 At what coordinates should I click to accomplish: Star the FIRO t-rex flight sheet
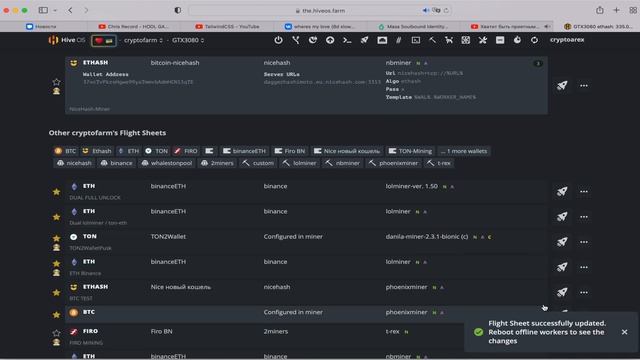click(x=56, y=333)
